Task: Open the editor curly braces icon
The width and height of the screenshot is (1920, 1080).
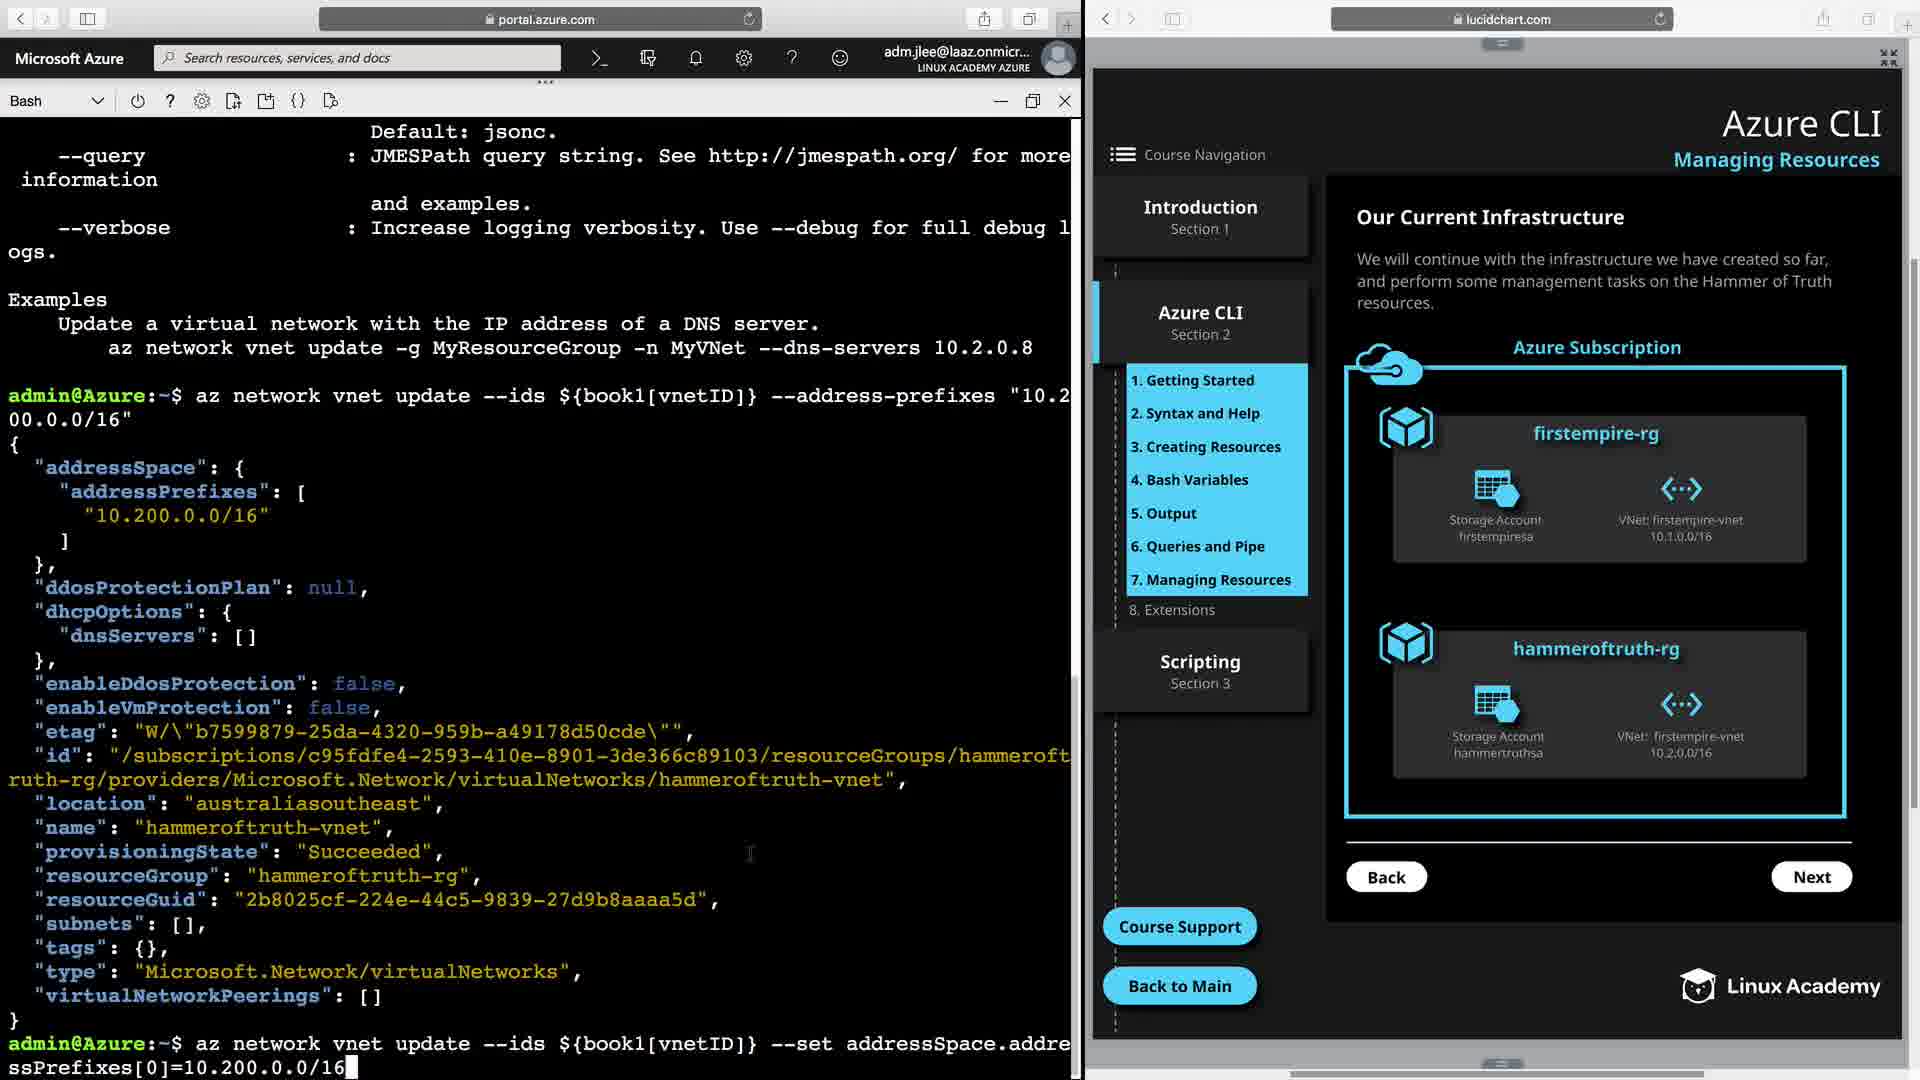Action: point(298,101)
